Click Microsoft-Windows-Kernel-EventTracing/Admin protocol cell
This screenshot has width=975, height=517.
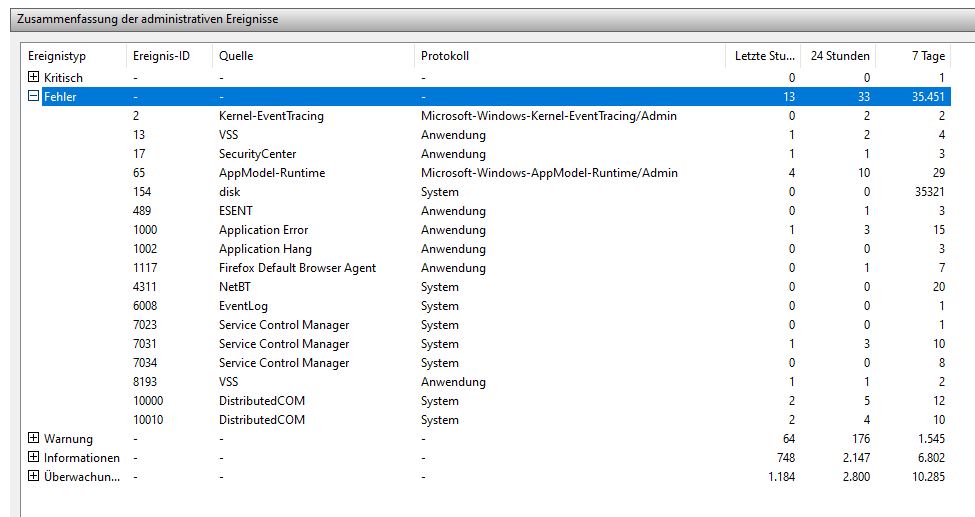[549, 116]
